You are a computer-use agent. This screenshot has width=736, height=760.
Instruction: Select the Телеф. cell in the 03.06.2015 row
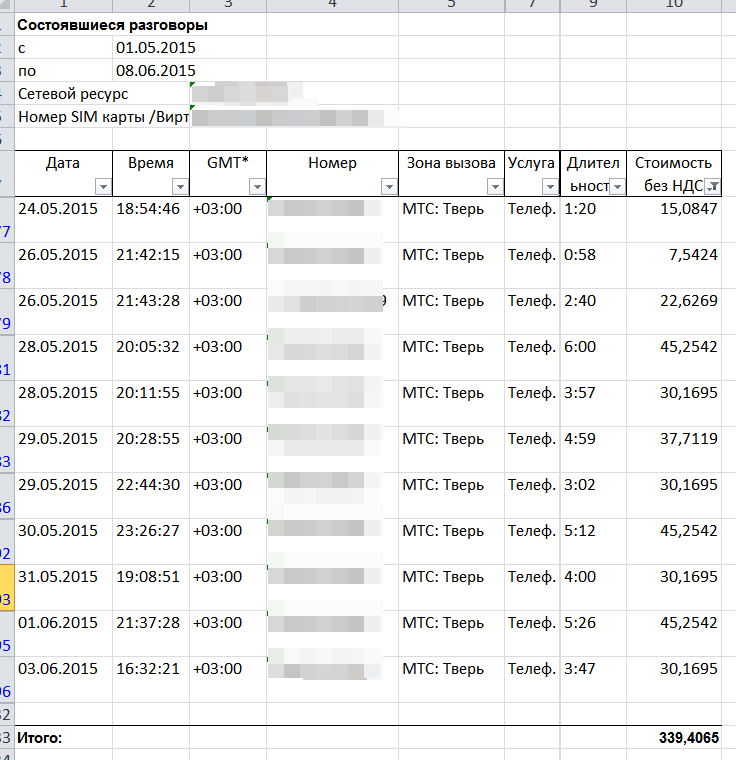[x=532, y=680]
